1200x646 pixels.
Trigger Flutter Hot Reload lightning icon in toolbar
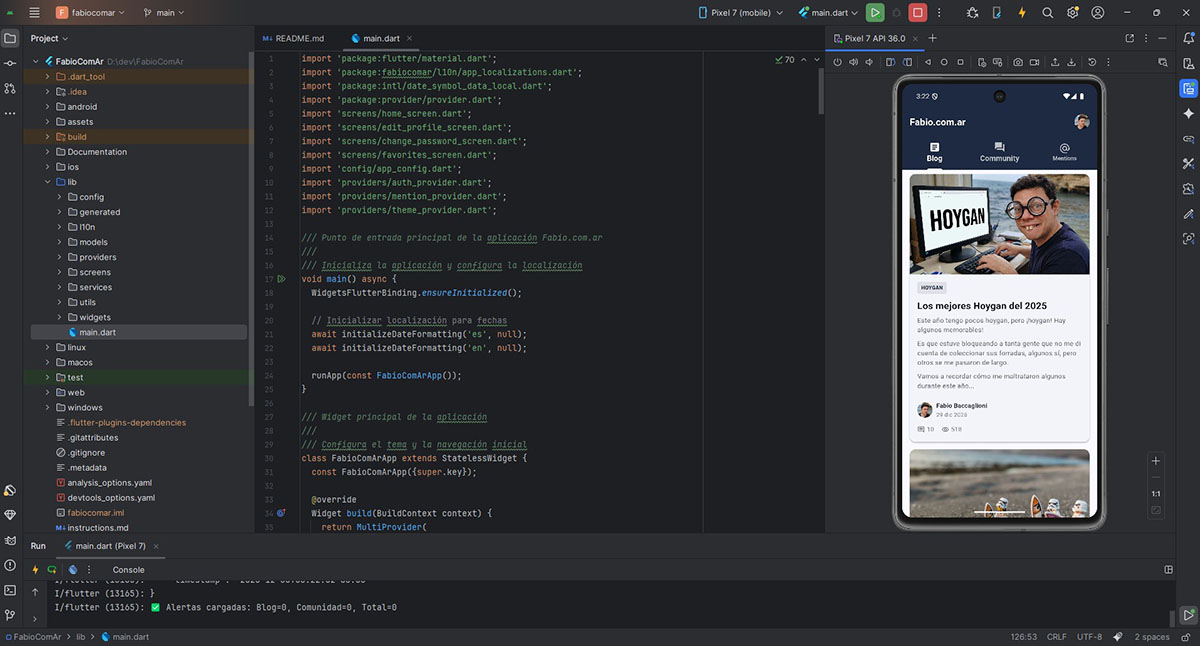pyautogui.click(x=1021, y=13)
